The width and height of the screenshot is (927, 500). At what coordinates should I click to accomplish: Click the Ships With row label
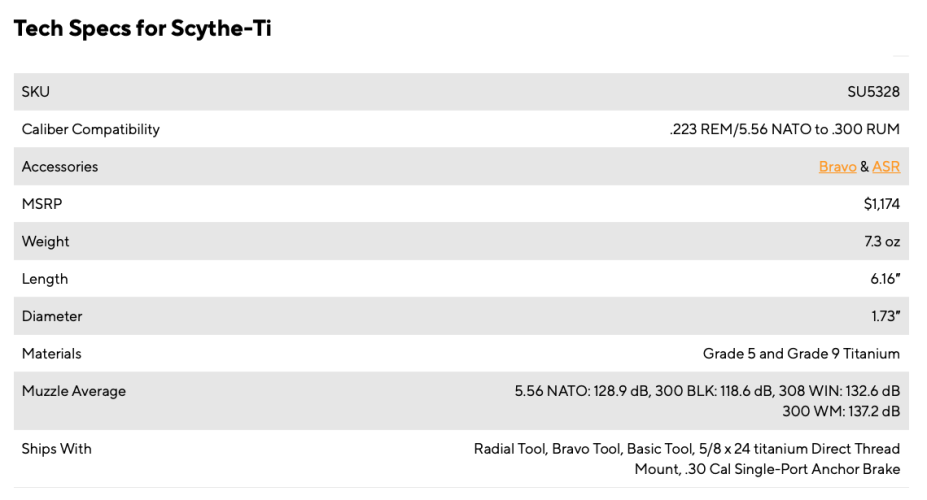click(57, 449)
